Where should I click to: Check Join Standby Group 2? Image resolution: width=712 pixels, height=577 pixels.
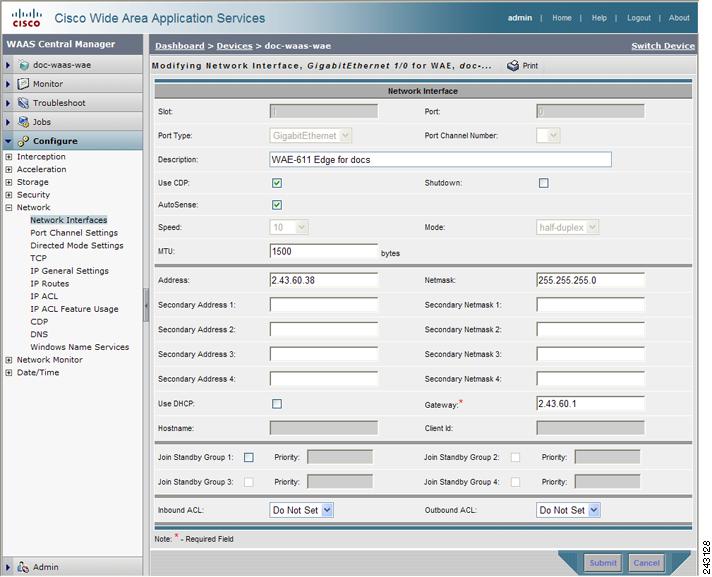(515, 458)
